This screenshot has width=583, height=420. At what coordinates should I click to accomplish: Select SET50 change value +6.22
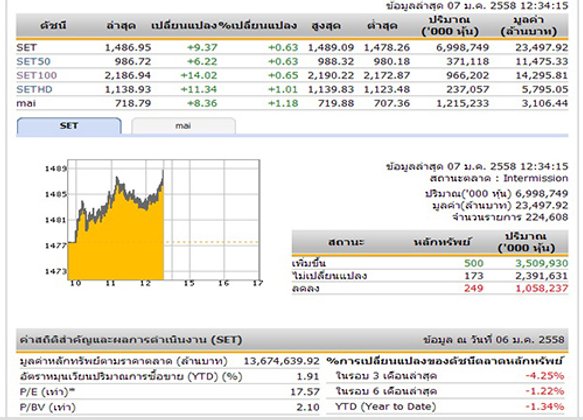click(202, 61)
